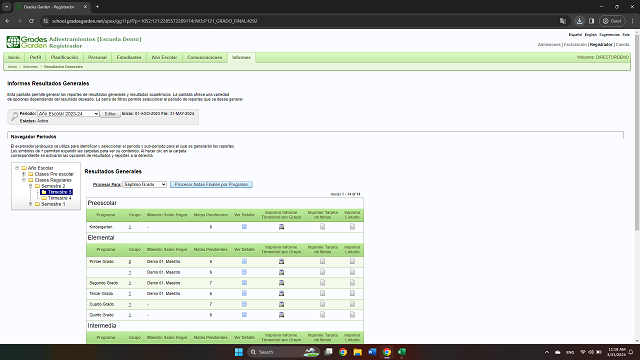Print trimester report for Tercer Grado
Image resolution: width=640 pixels, height=360 pixels.
281,293
